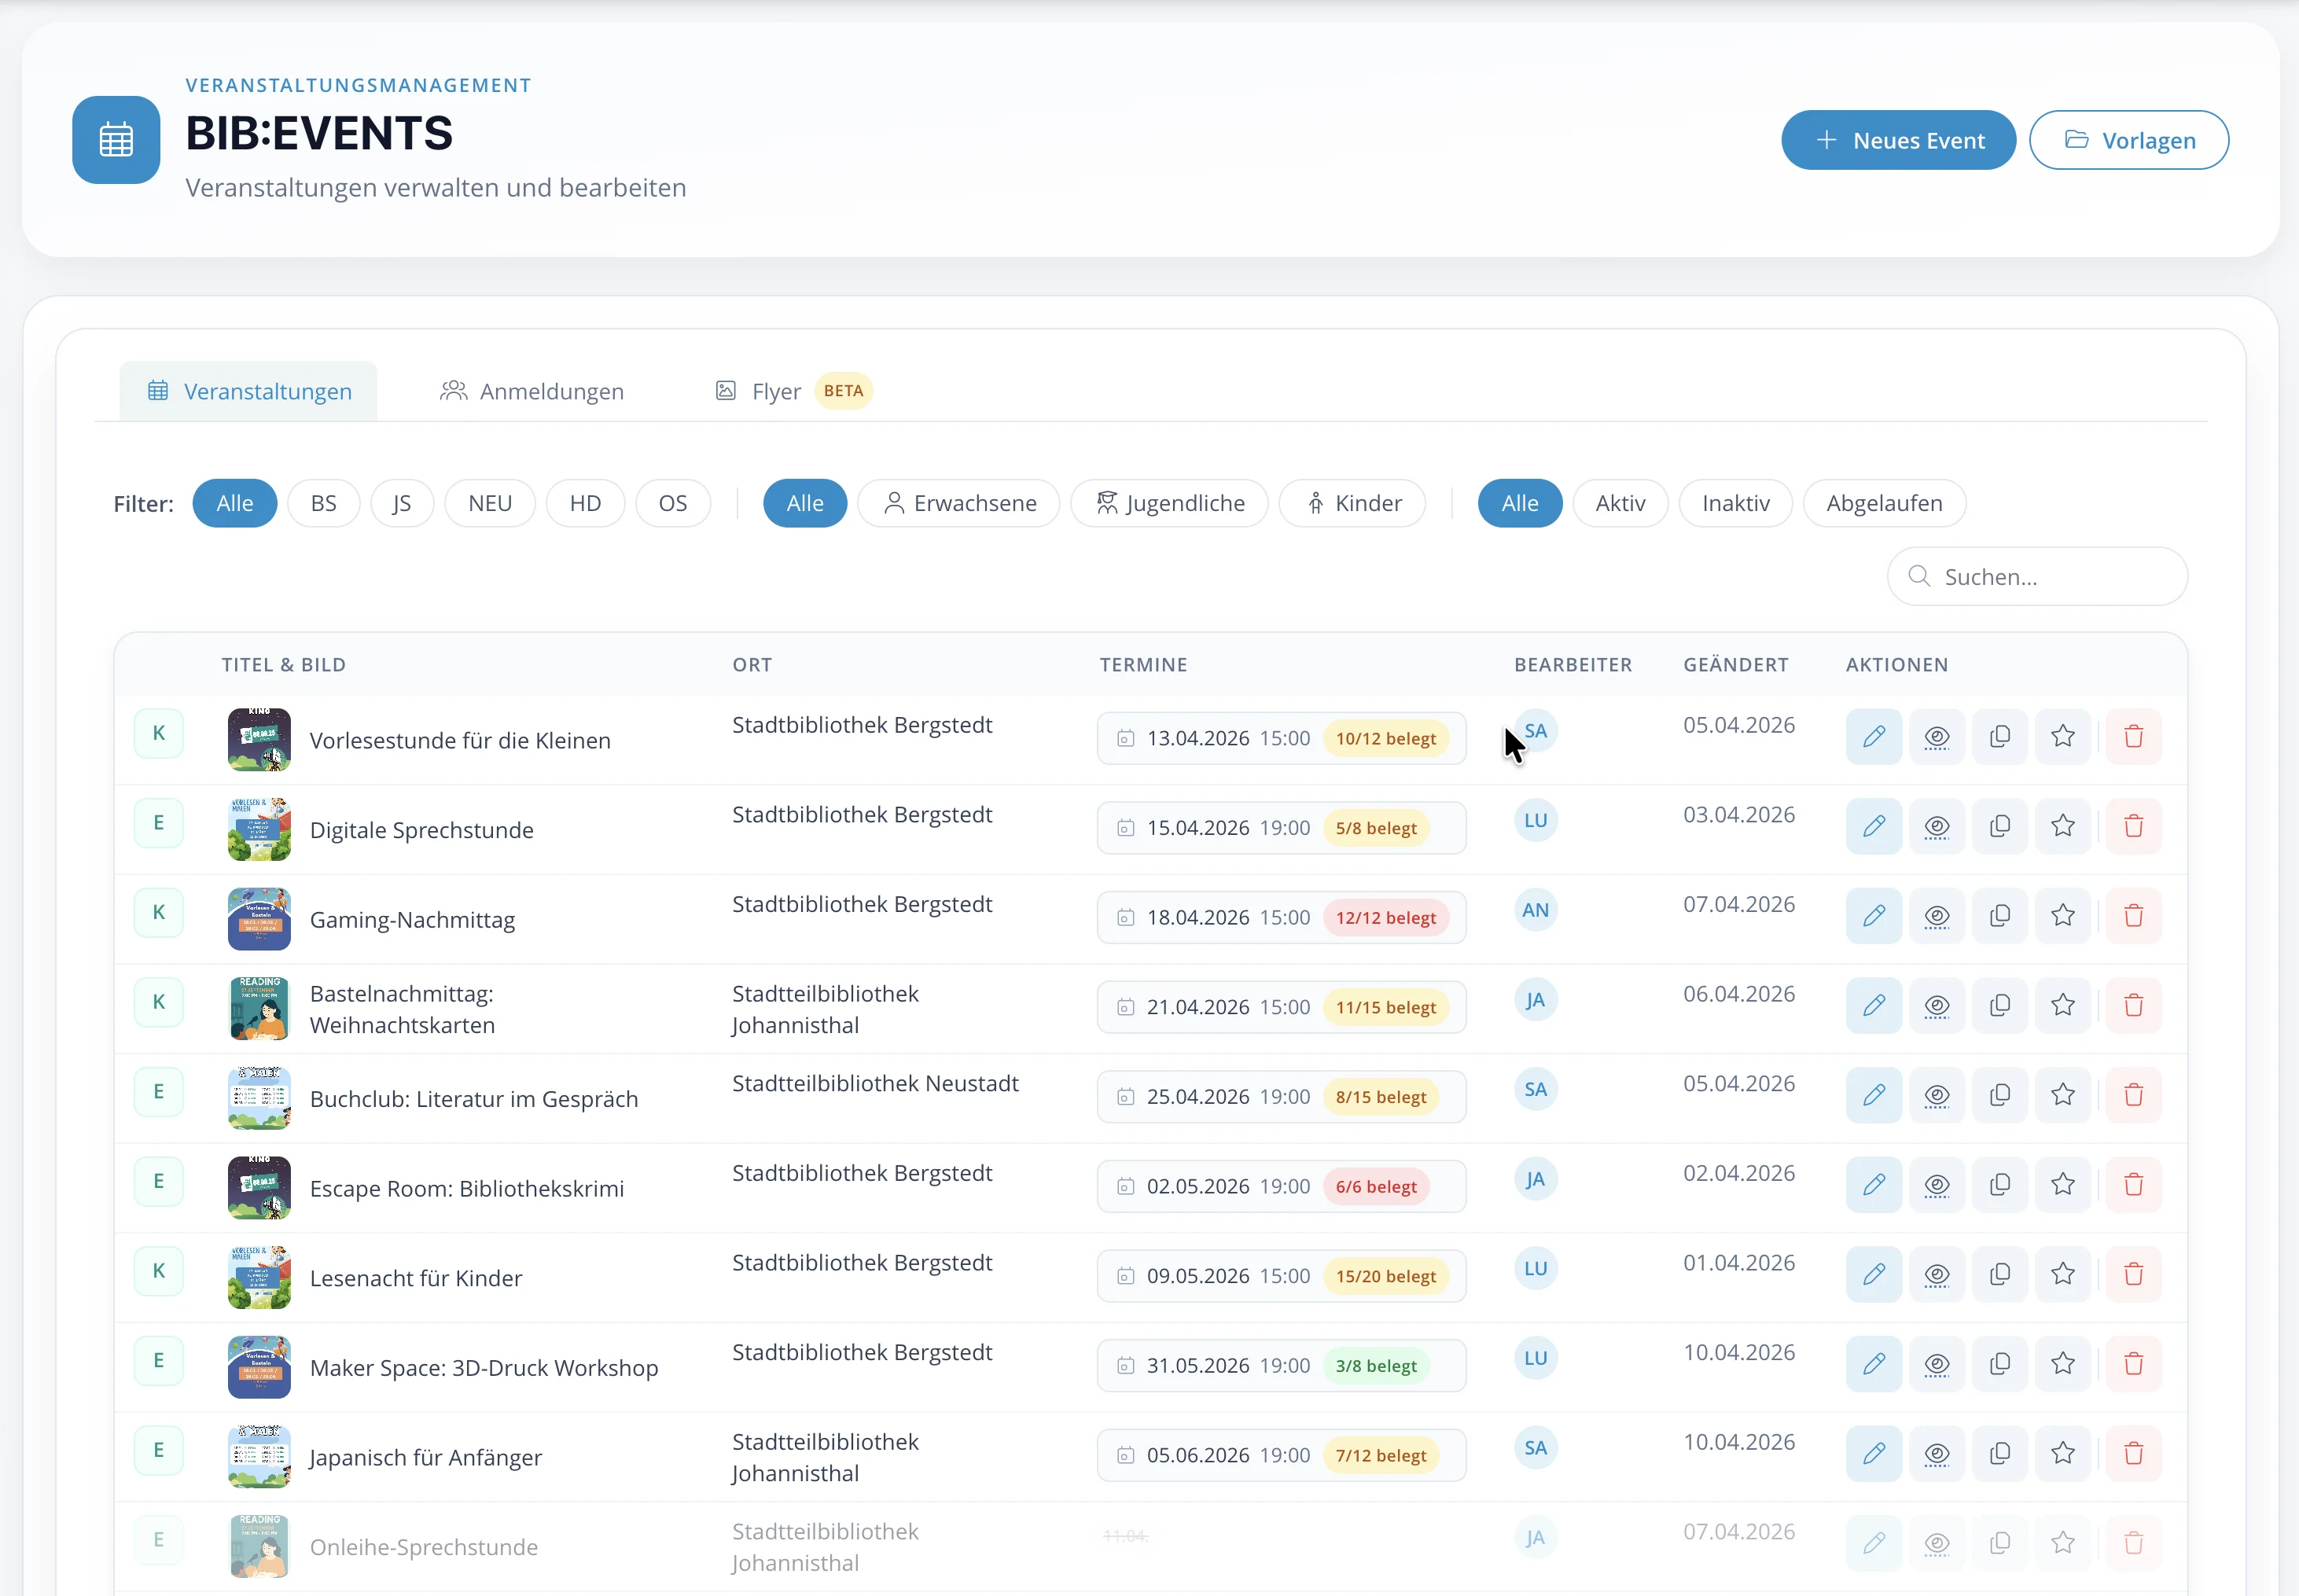Open the date chip for 13.04.2026
Viewport: 2299px width, 1596px height.
click(1210, 737)
